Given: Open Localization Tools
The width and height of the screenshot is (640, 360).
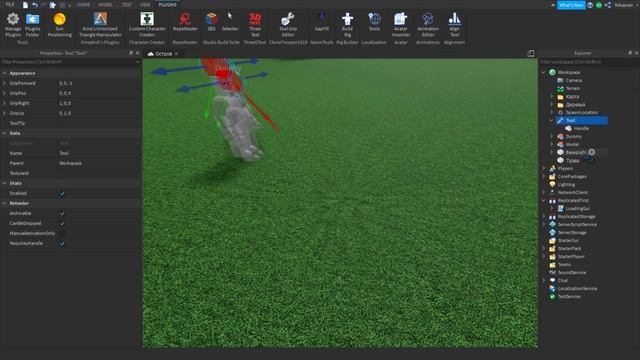Looking at the screenshot, I should (374, 22).
